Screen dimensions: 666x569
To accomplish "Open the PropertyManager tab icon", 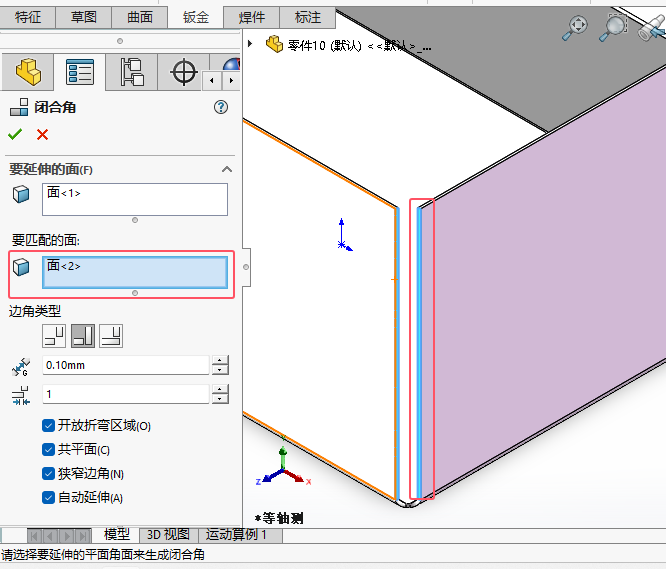I will click(x=80, y=72).
